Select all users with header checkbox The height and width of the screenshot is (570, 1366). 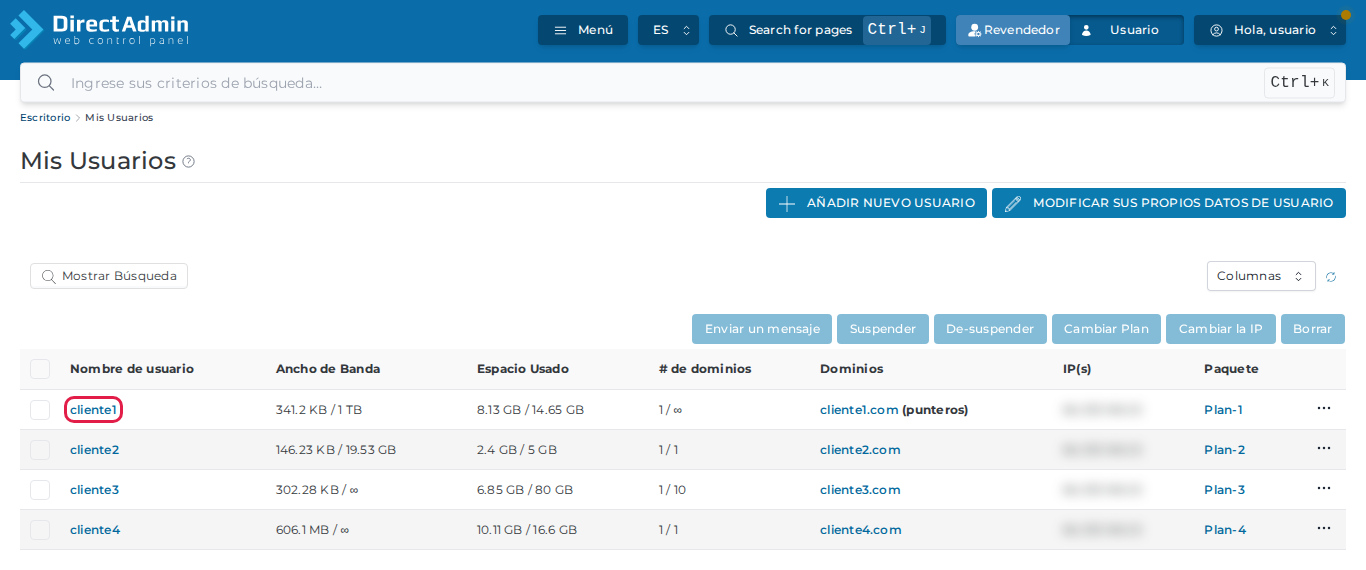coord(40,369)
